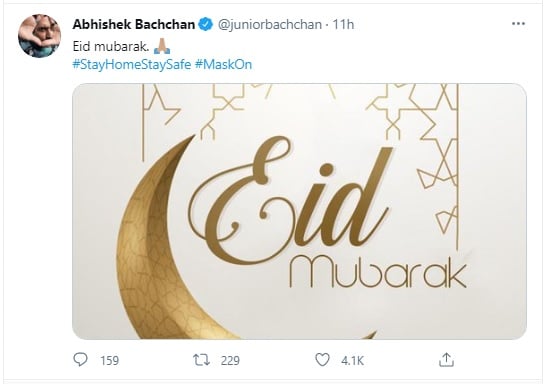The height and width of the screenshot is (384, 547).
Task: Click the 'Mubarak' lettering in image
Action: pyautogui.click(x=378, y=272)
